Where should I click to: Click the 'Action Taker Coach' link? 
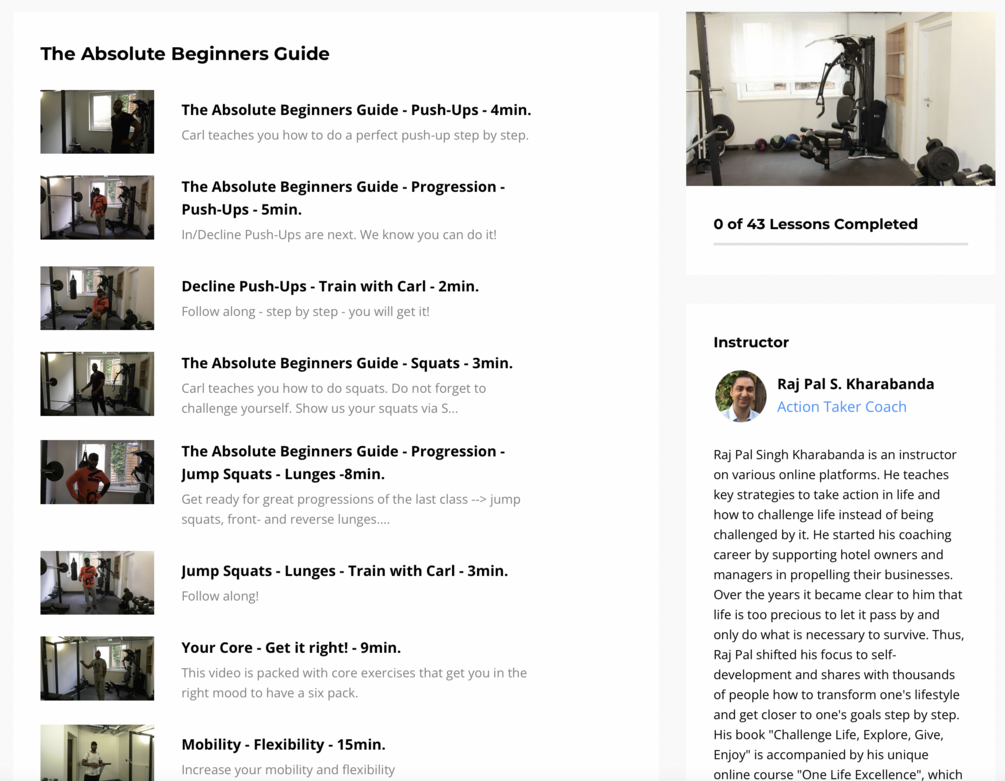click(x=842, y=407)
